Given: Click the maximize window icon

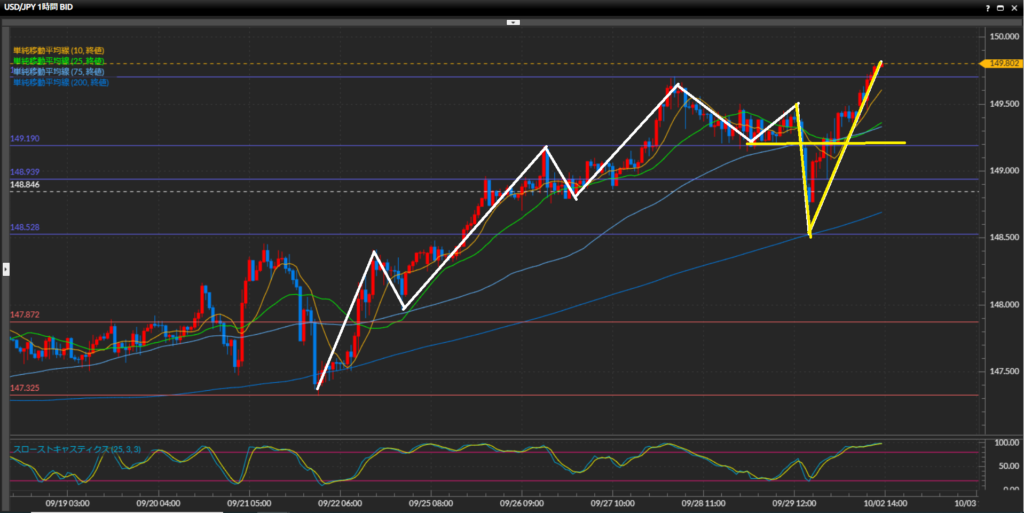Looking at the screenshot, I should click(1000, 6).
